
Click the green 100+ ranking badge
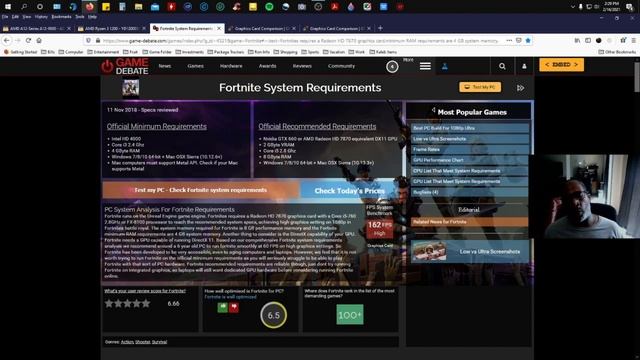coord(350,315)
